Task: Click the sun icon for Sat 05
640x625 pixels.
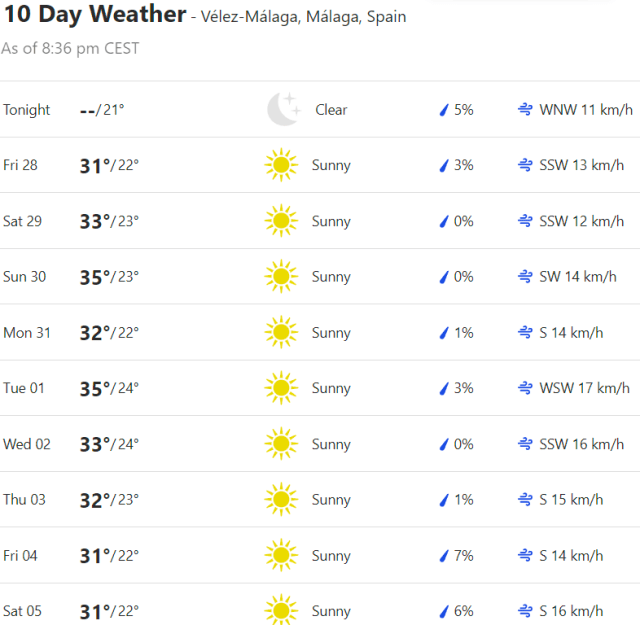Action: tap(281, 611)
